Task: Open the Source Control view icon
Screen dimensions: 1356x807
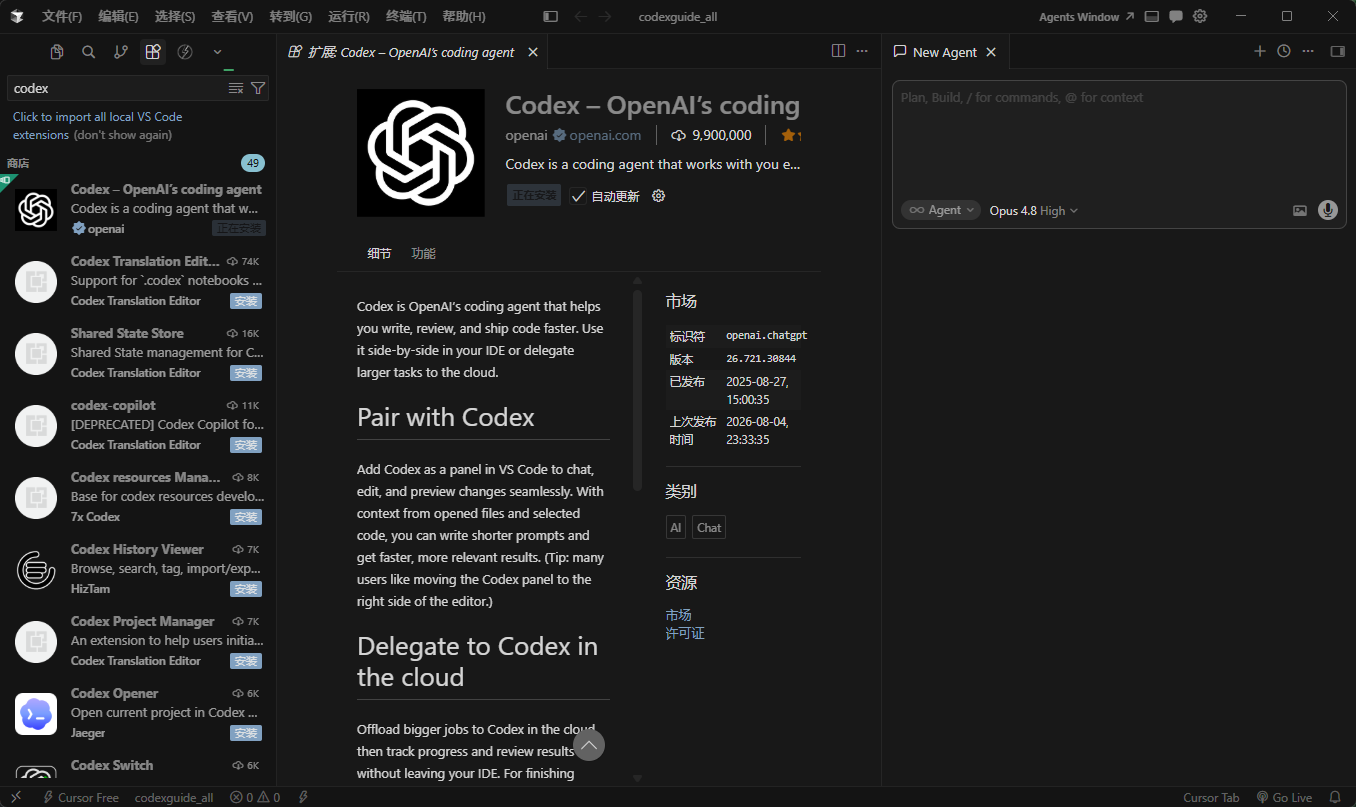Action: (121, 52)
